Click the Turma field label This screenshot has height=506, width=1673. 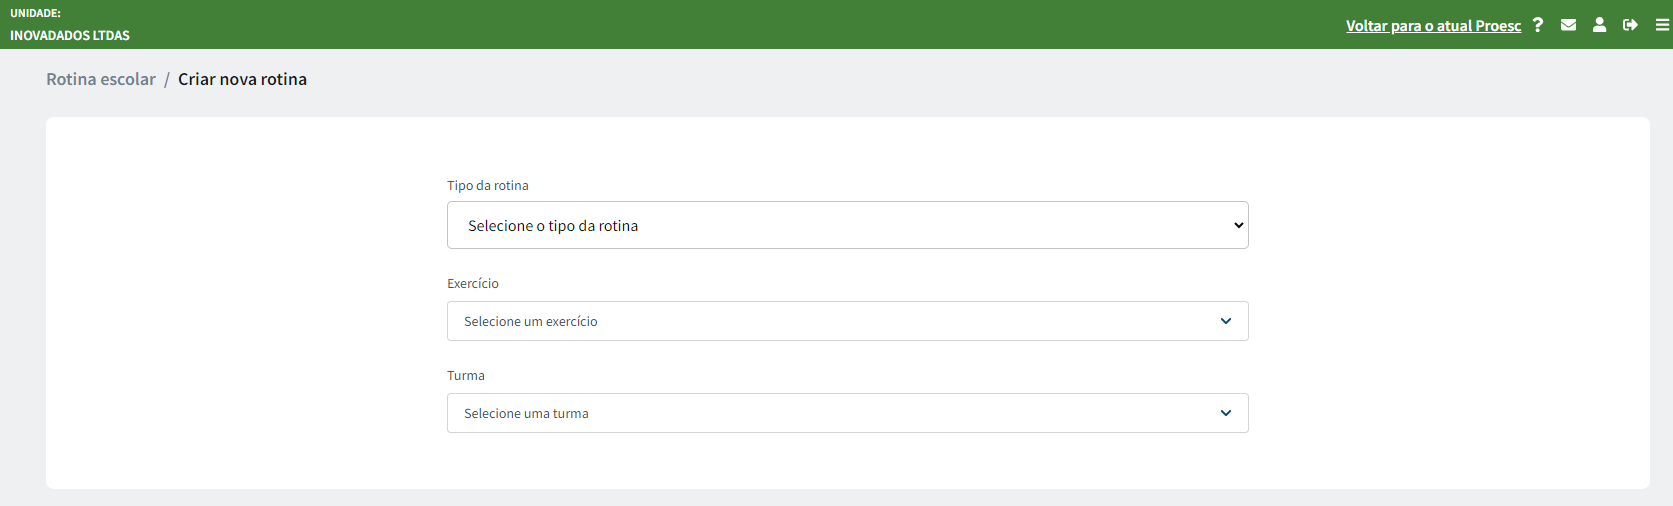466,375
